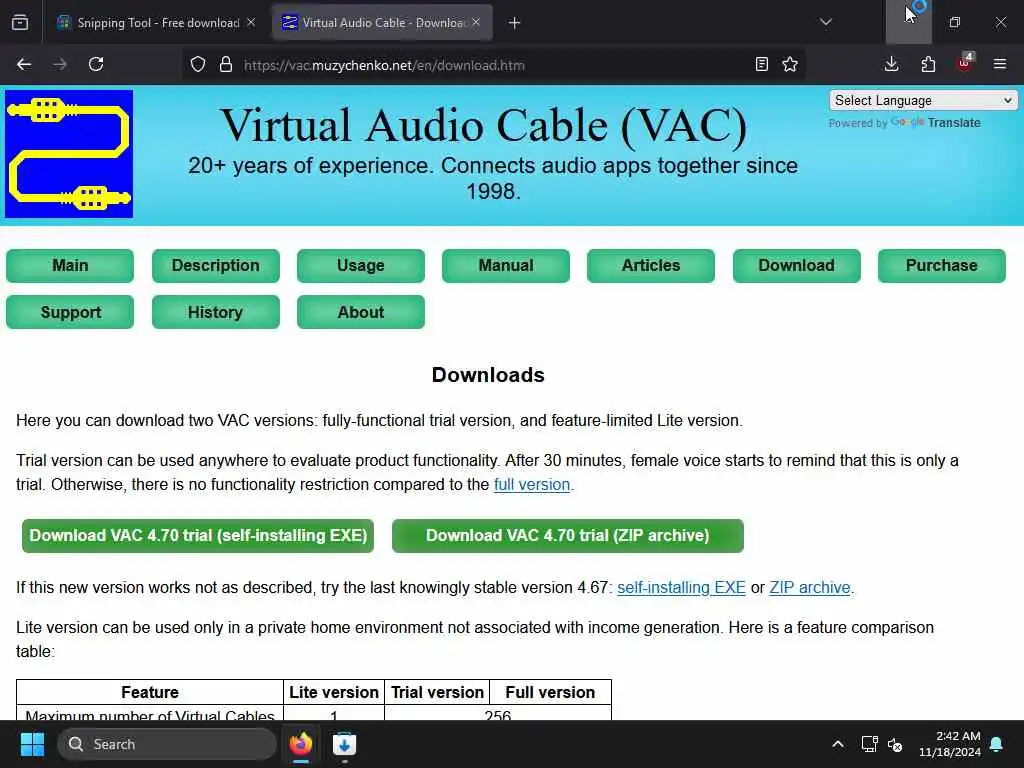Open Firefox View icon

pyautogui.click(x=20, y=23)
